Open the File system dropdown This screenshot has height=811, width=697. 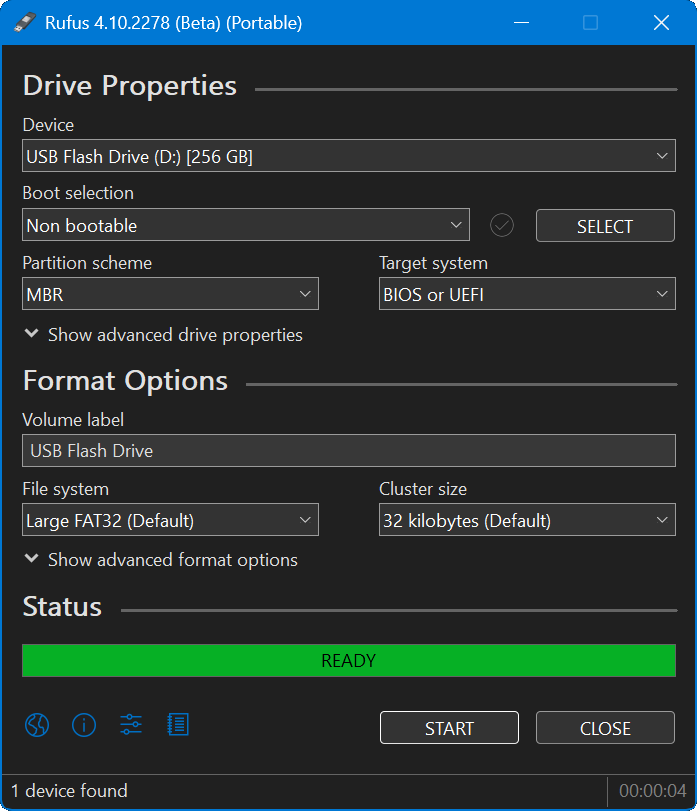pos(170,519)
